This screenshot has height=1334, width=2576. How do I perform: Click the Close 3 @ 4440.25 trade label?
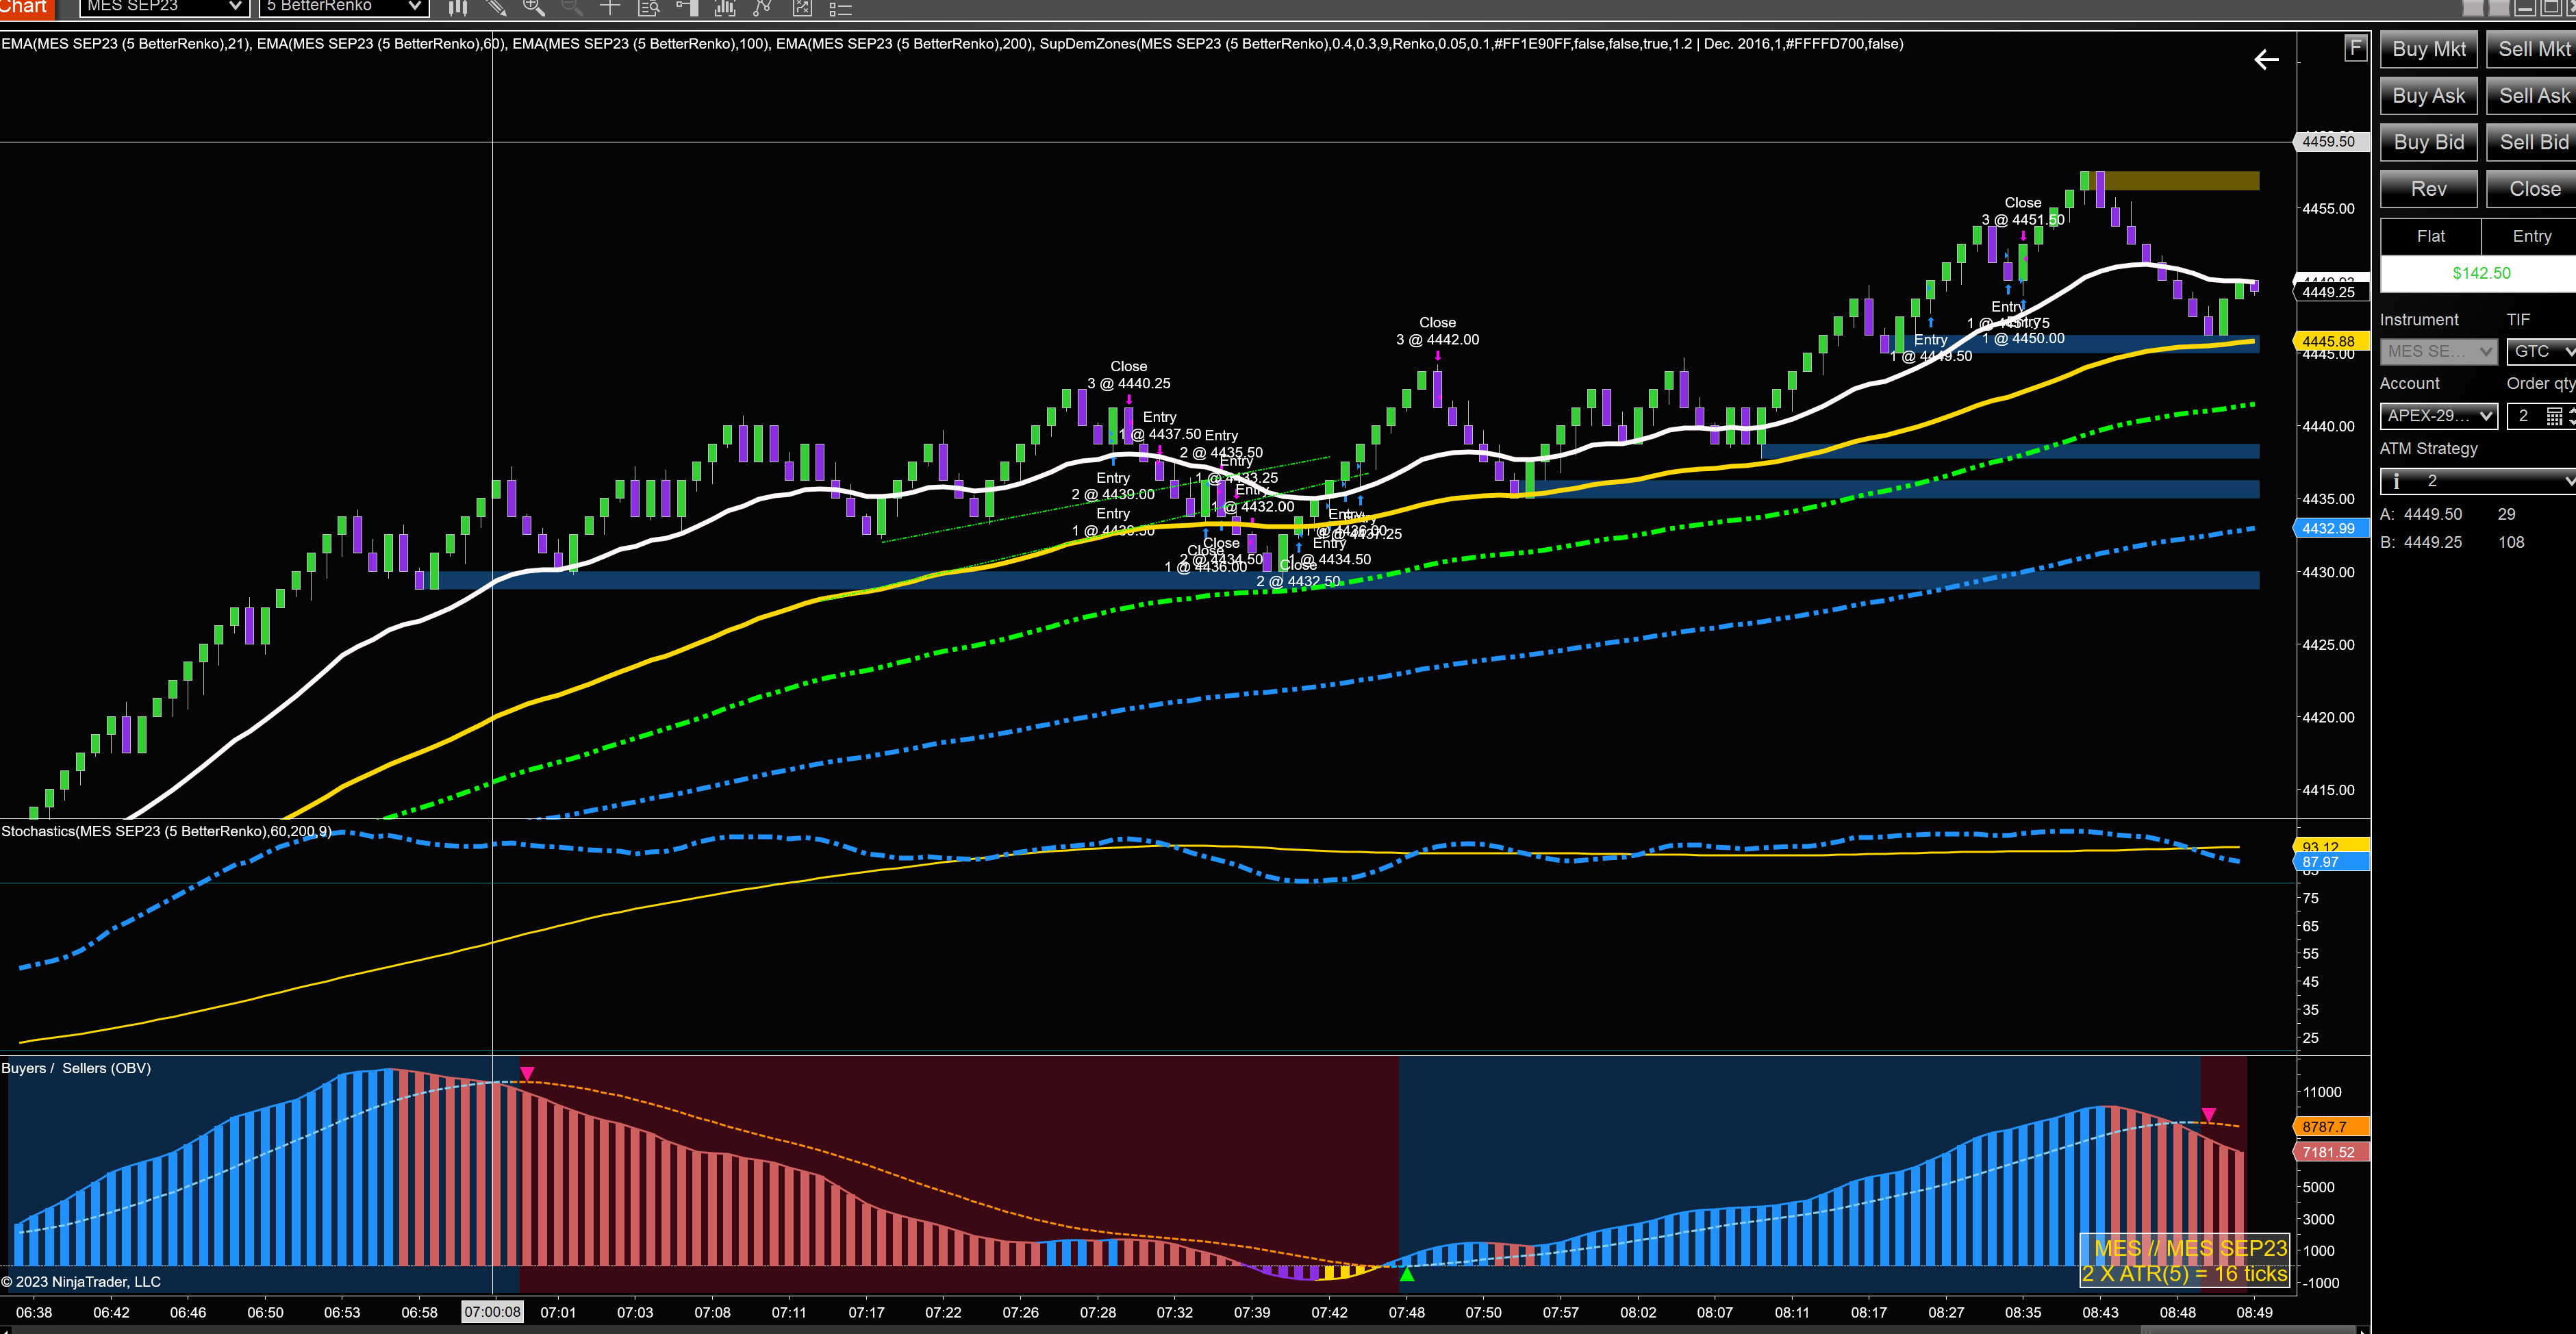point(1129,375)
